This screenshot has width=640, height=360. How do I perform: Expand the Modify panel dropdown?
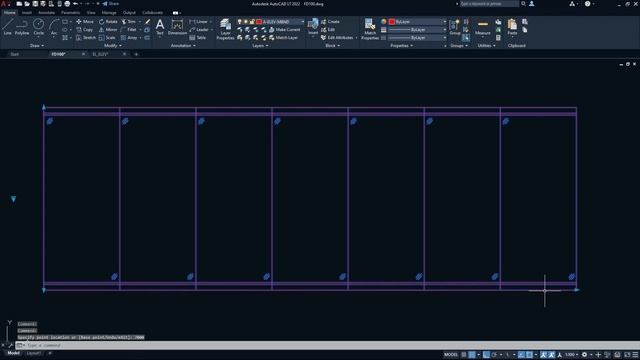point(113,46)
